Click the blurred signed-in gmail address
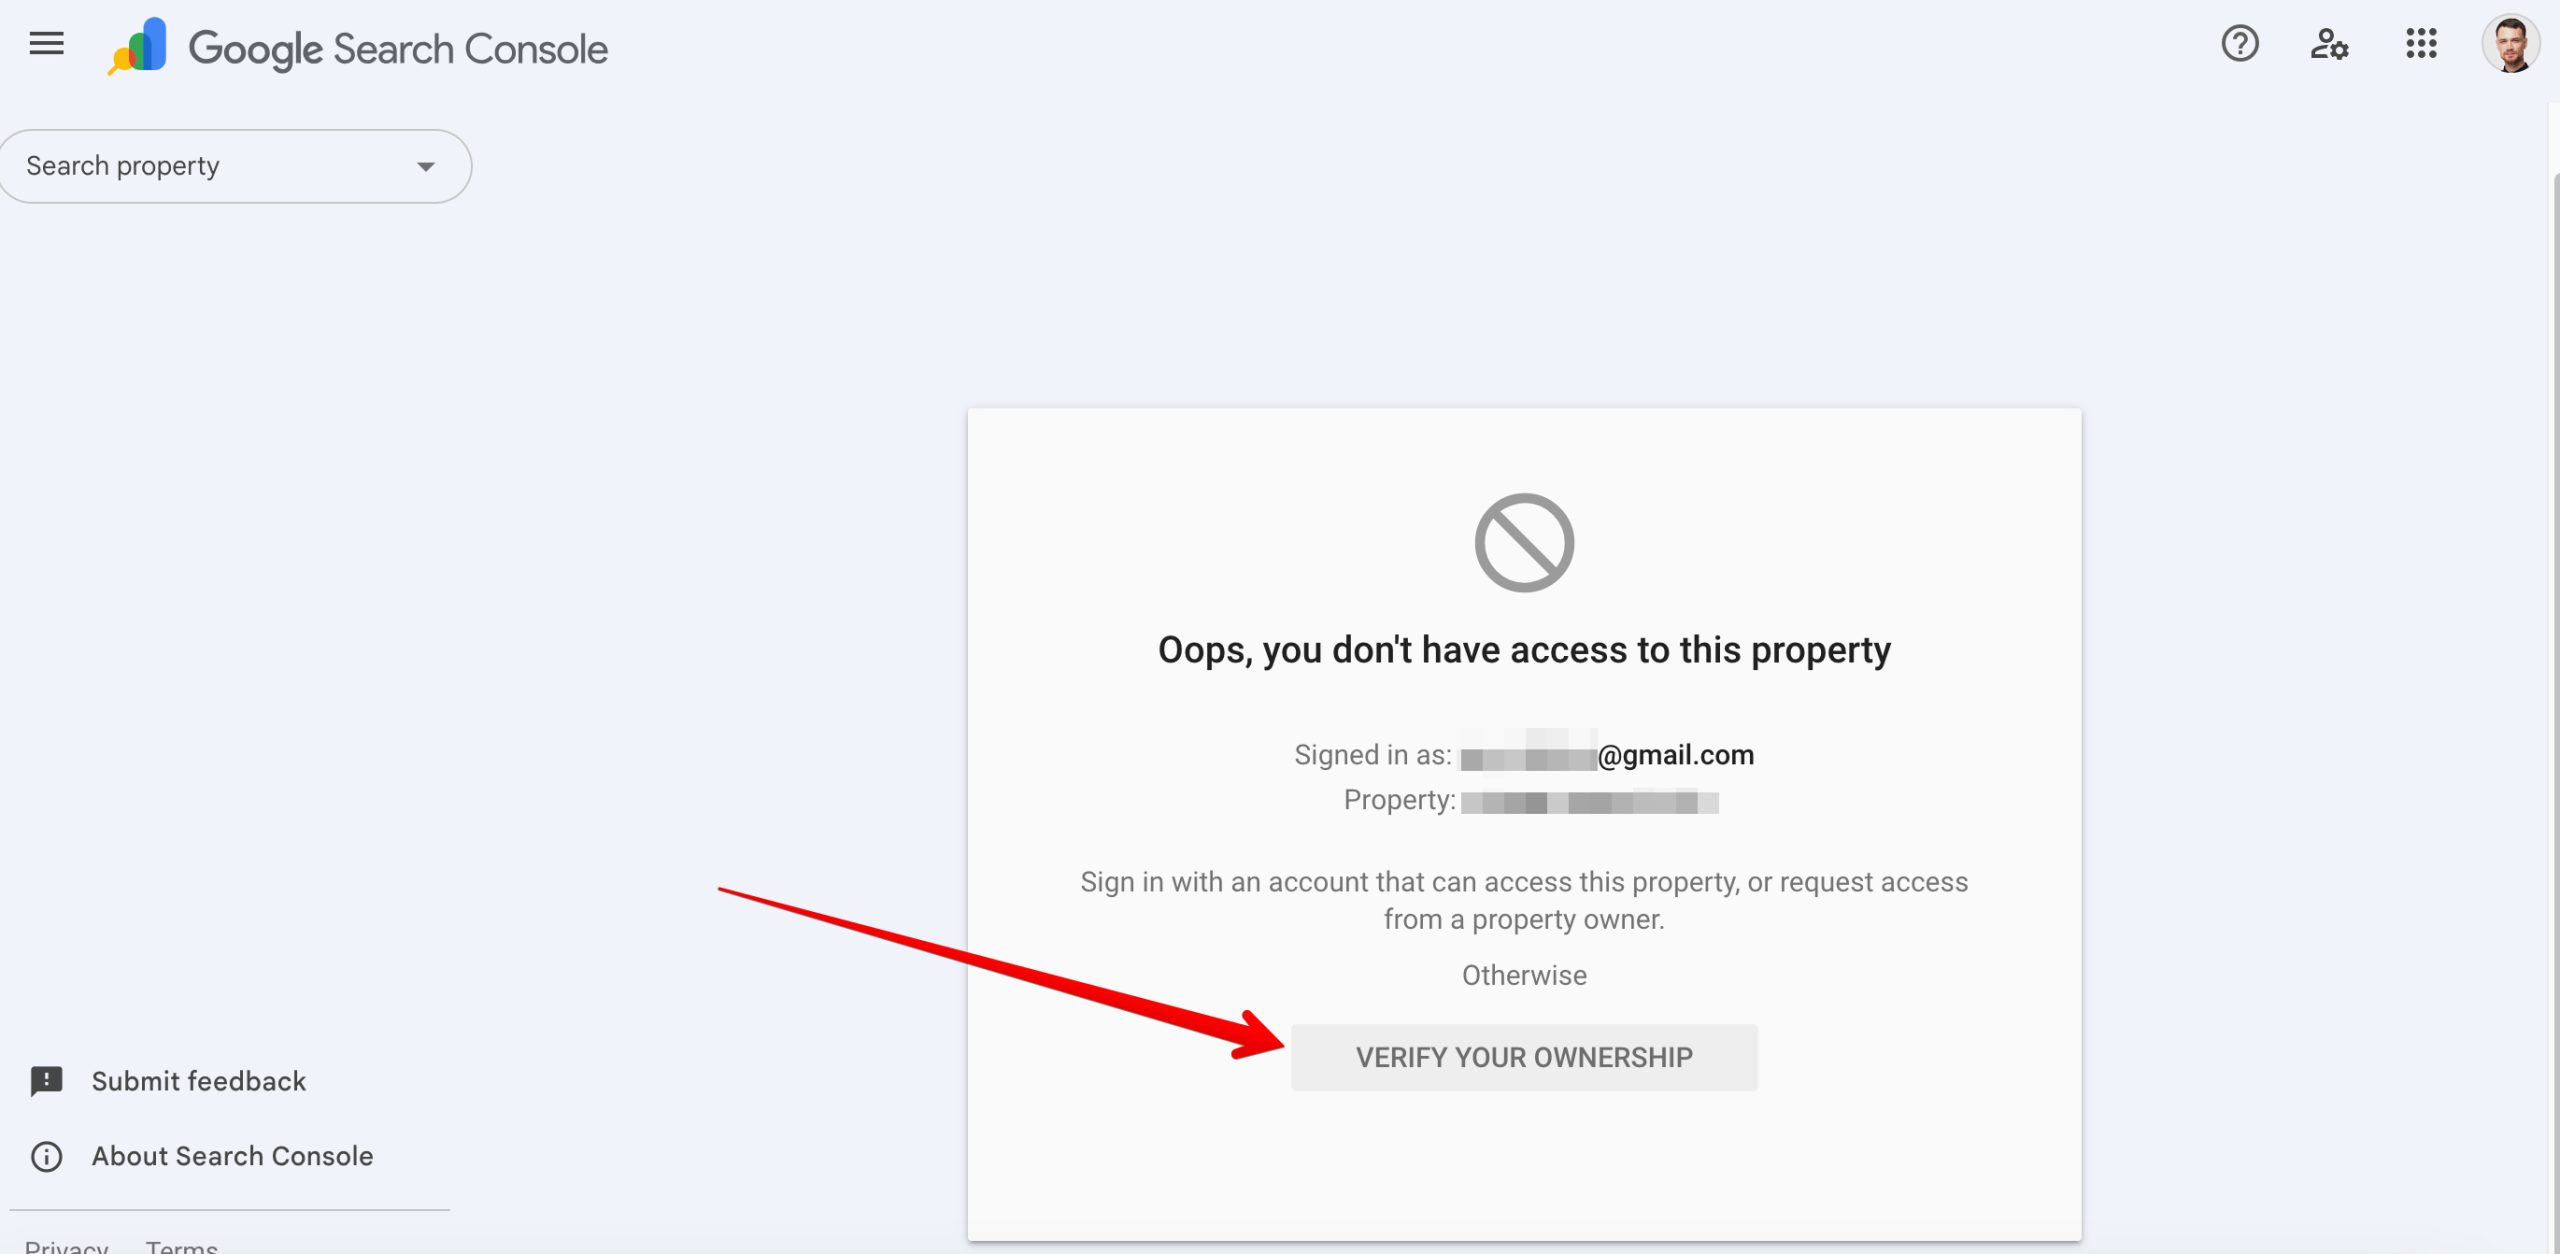 (1606, 754)
